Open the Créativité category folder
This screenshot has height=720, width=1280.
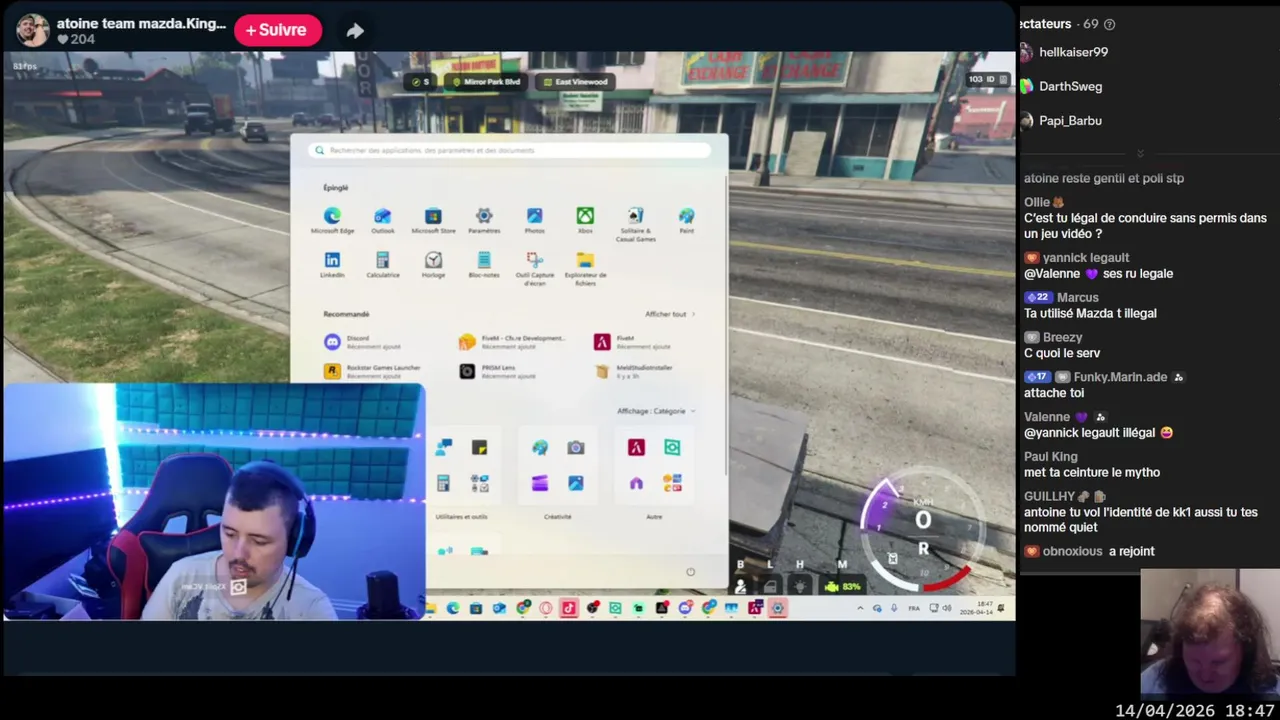coord(558,466)
